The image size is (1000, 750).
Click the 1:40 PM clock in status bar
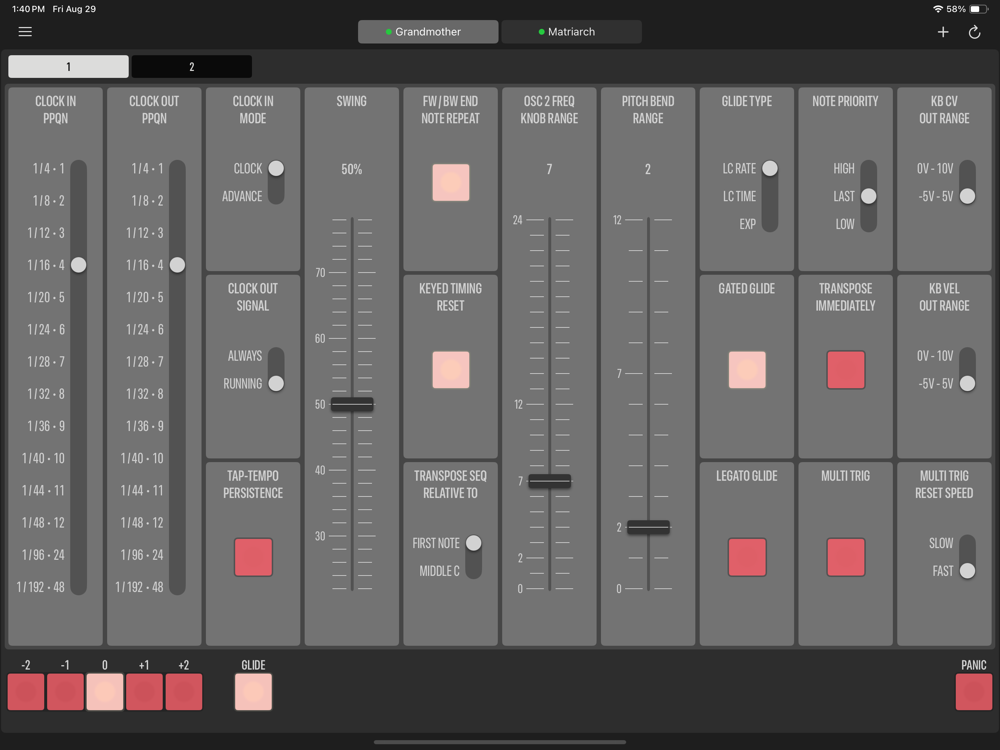(29, 9)
